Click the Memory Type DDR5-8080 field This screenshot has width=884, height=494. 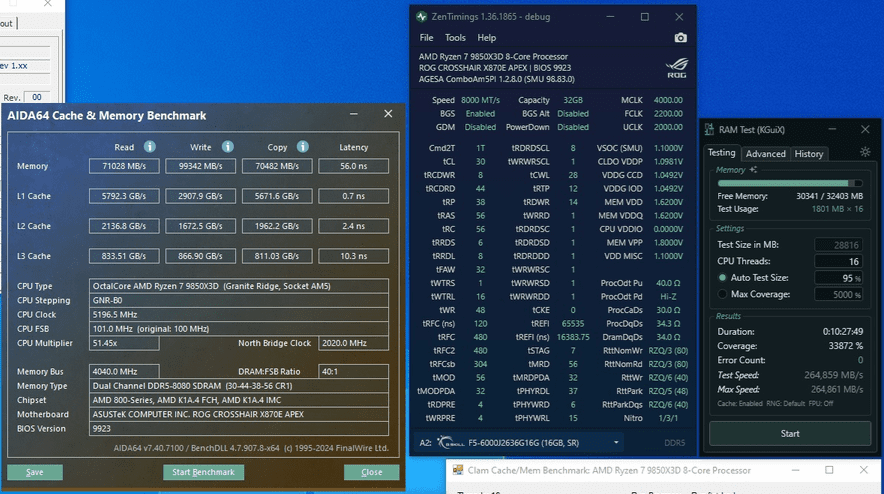coord(238,386)
